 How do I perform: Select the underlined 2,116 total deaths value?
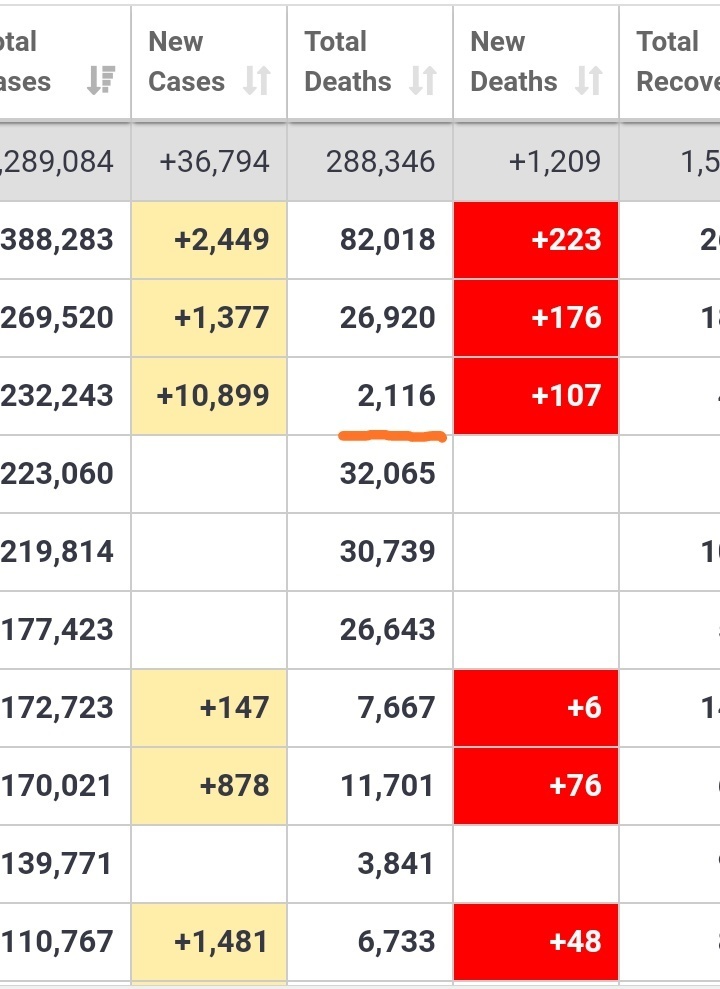pyautogui.click(x=396, y=396)
